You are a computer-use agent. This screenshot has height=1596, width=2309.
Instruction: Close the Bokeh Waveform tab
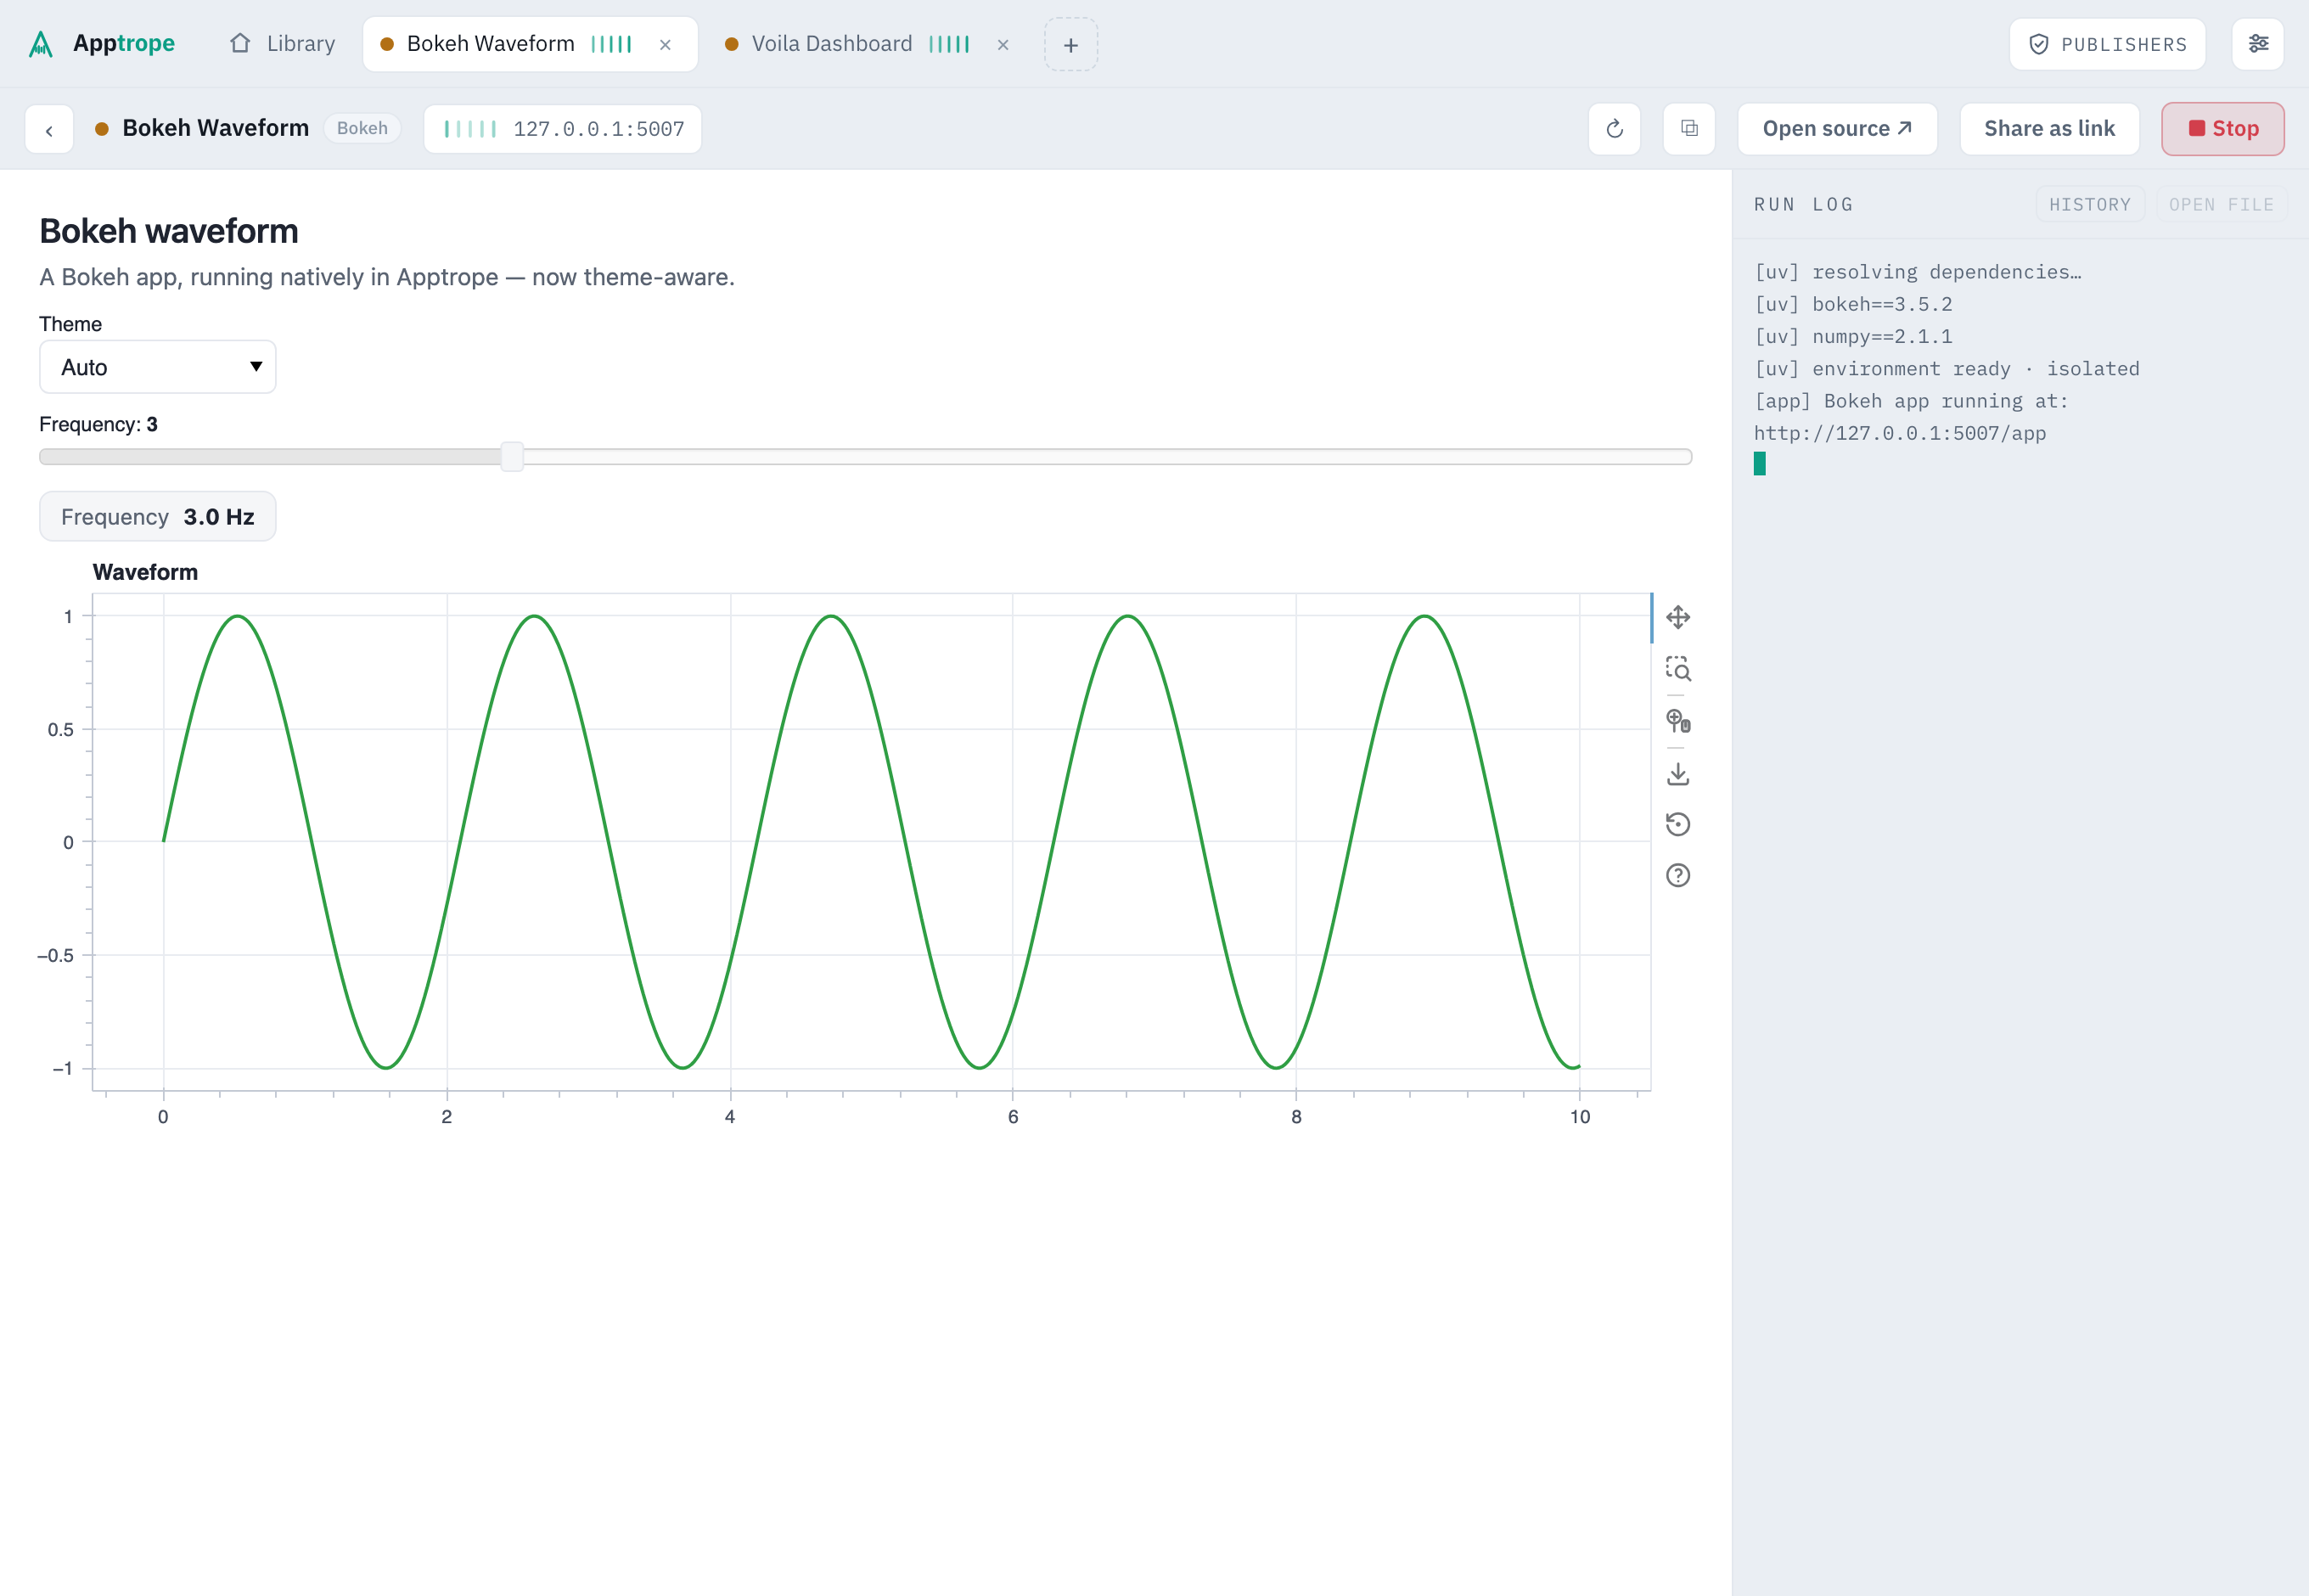665,45
